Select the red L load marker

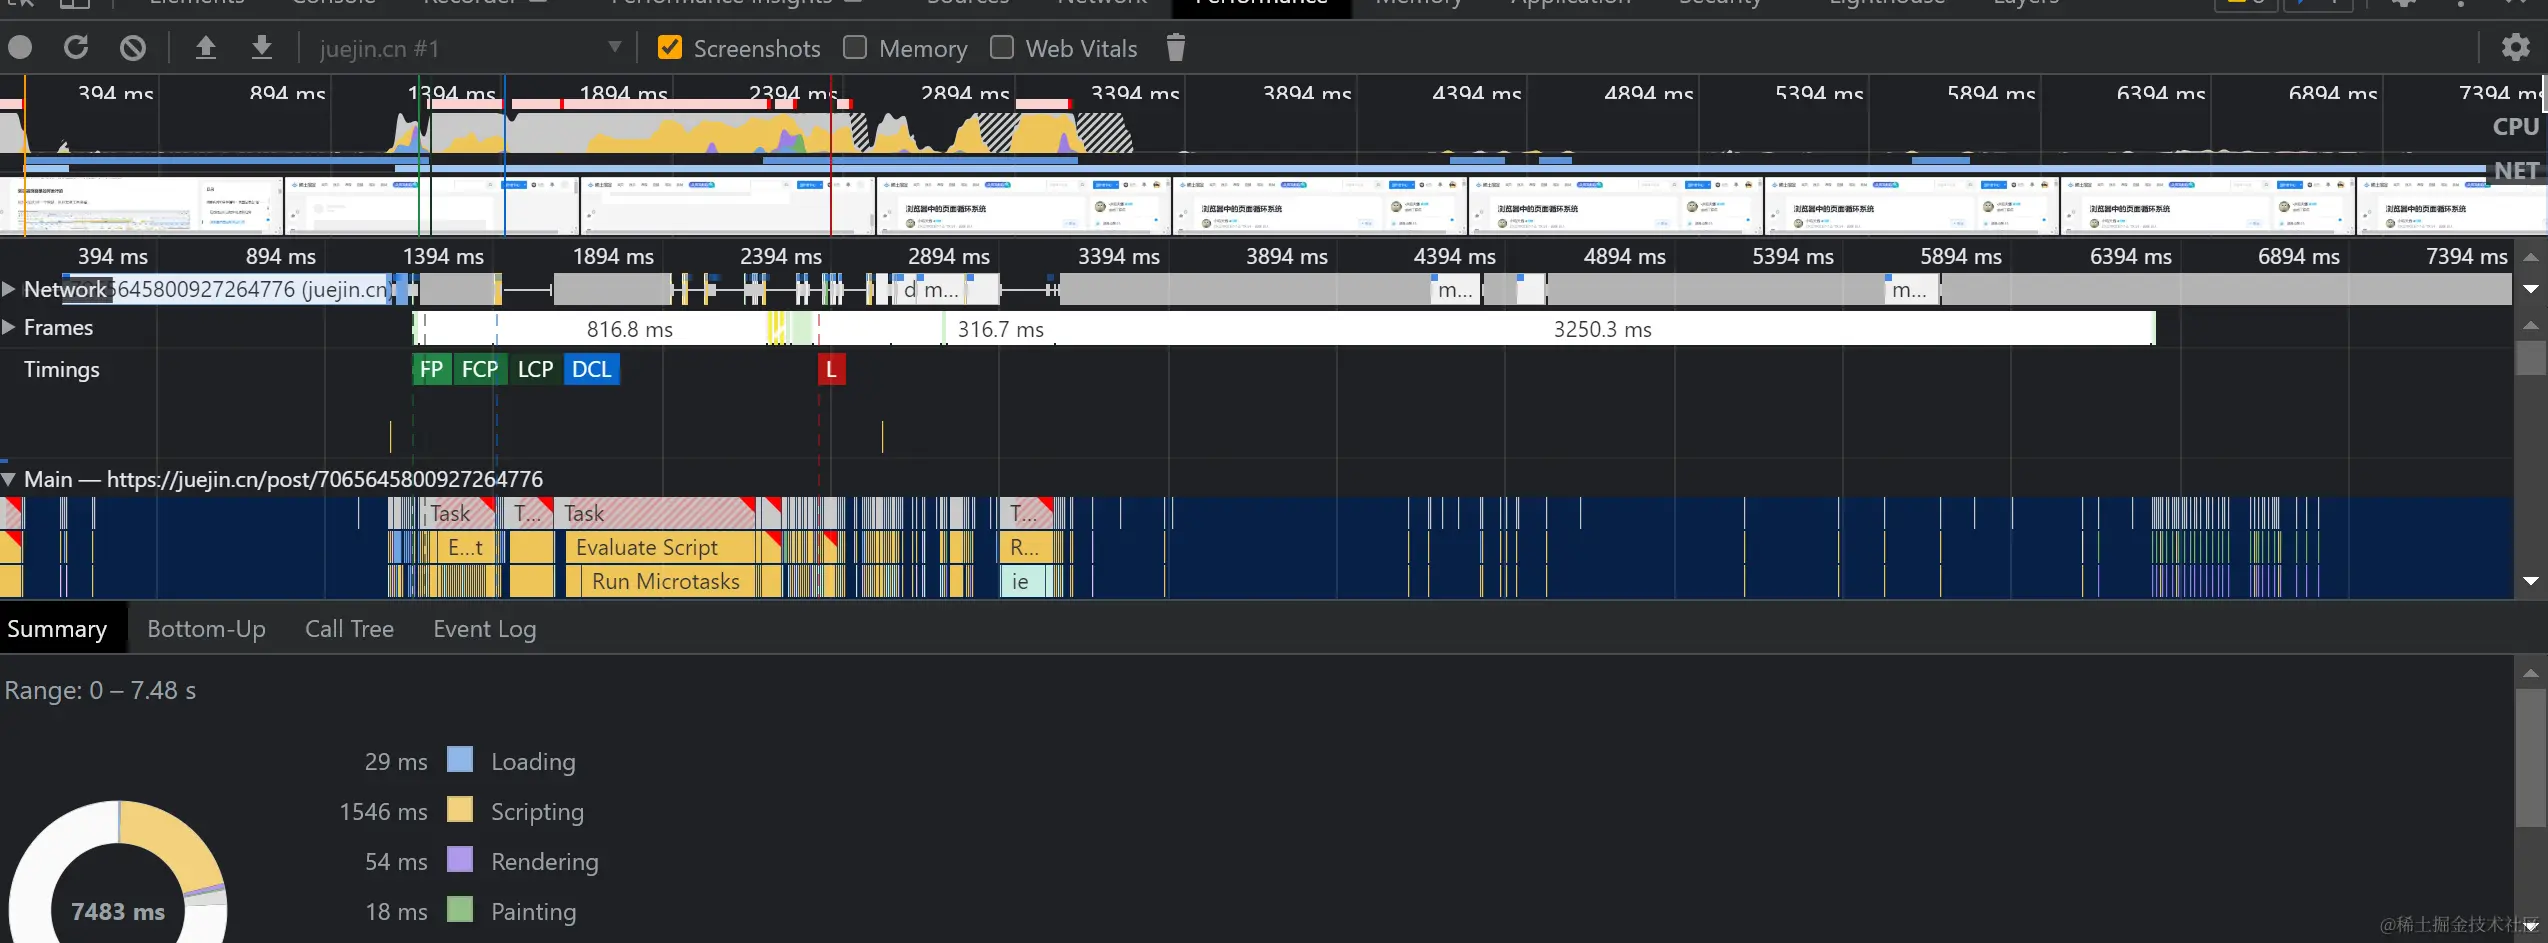tap(831, 370)
